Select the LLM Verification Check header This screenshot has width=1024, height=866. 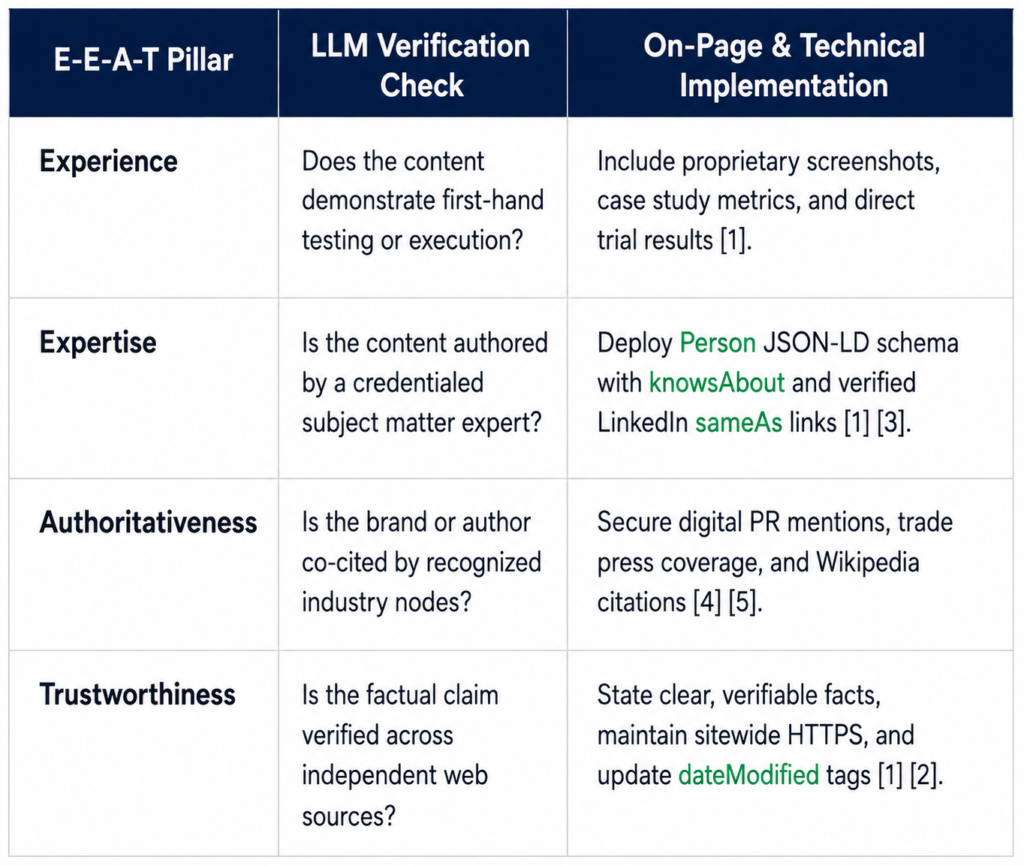tap(421, 65)
